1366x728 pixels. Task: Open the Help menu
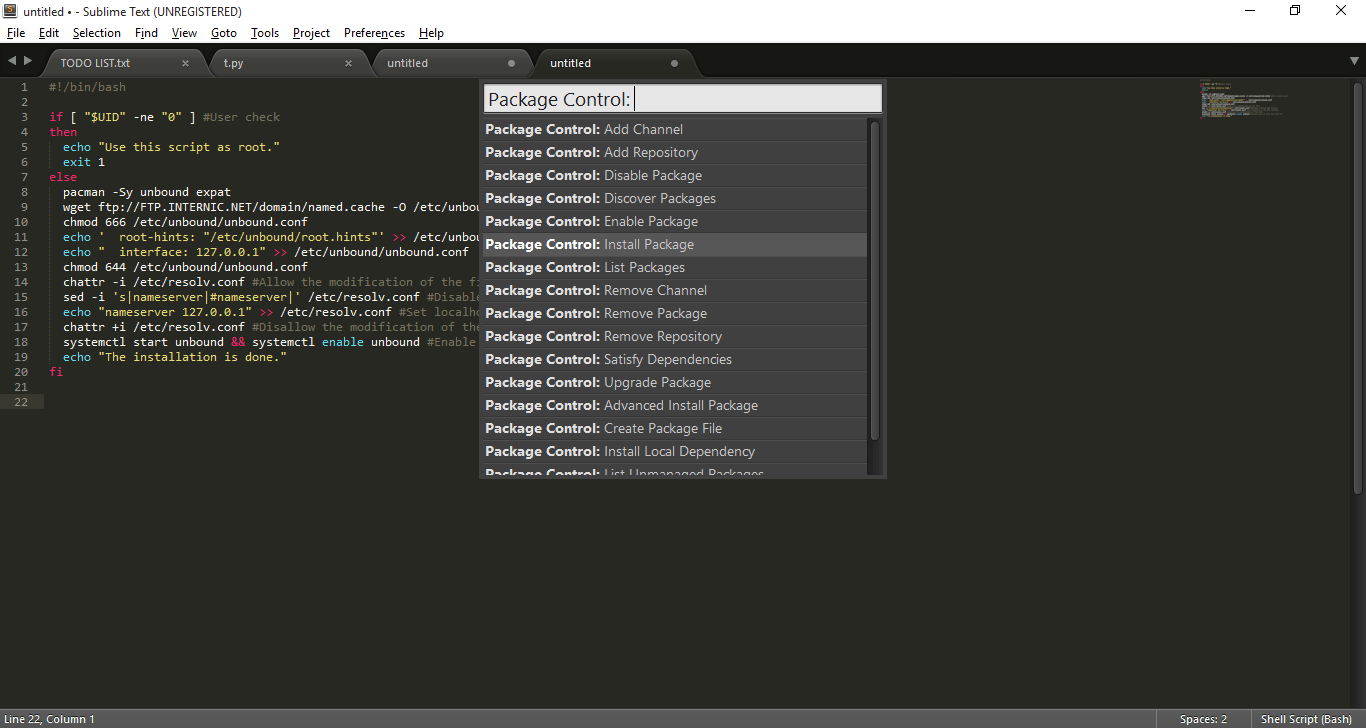click(x=432, y=33)
